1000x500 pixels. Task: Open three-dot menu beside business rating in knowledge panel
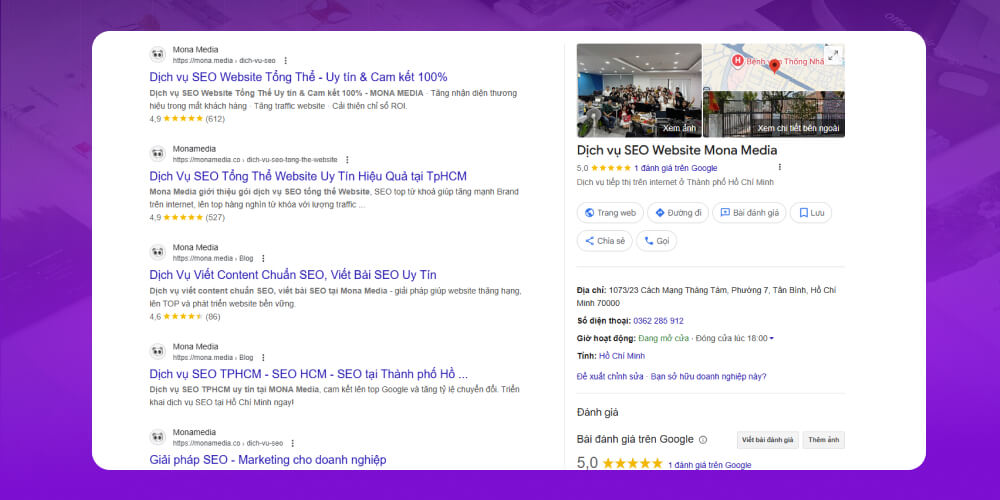coord(779,167)
